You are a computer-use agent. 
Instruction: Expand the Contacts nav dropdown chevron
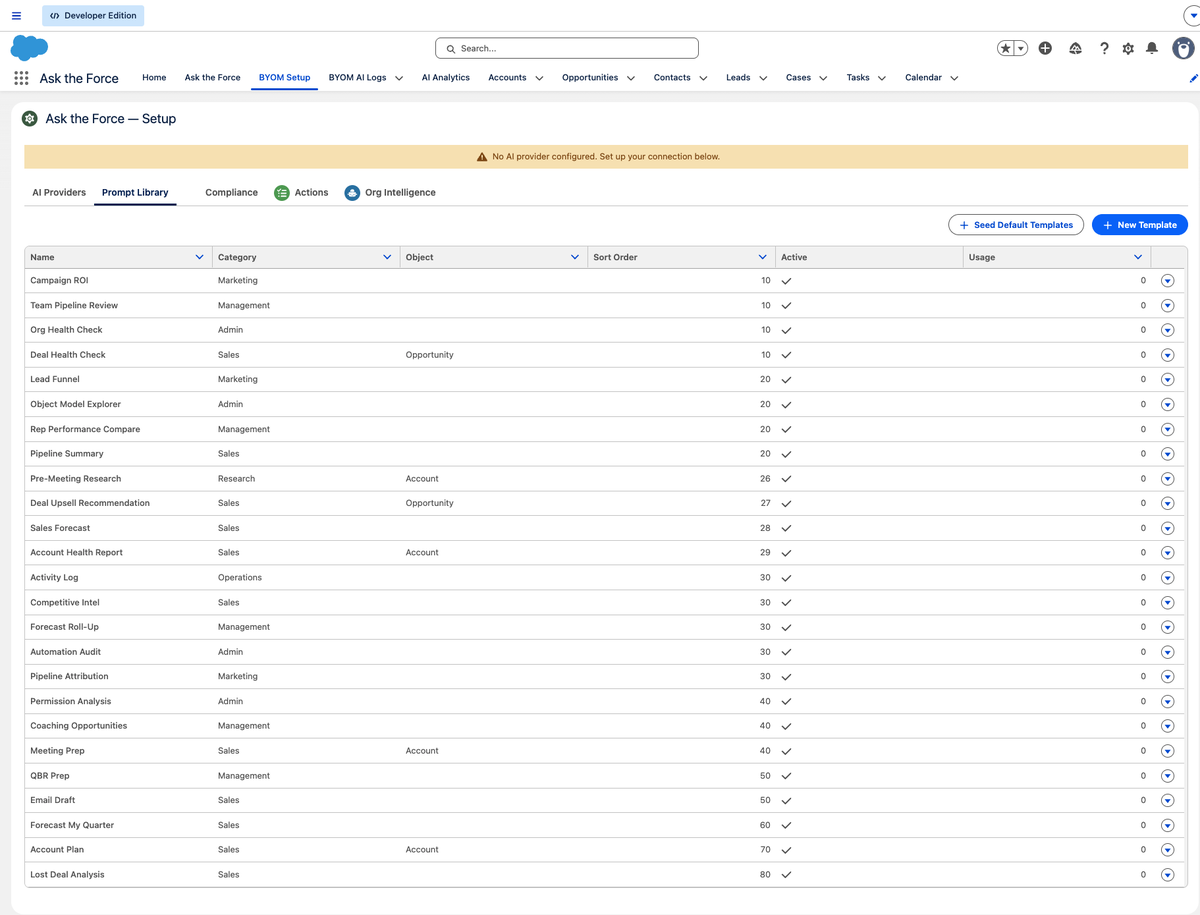tap(703, 78)
